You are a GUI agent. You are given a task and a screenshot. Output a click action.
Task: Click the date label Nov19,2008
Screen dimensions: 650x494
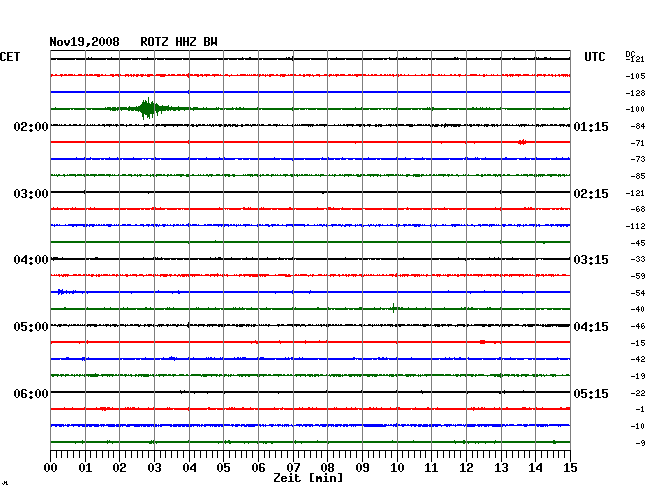pos(85,42)
